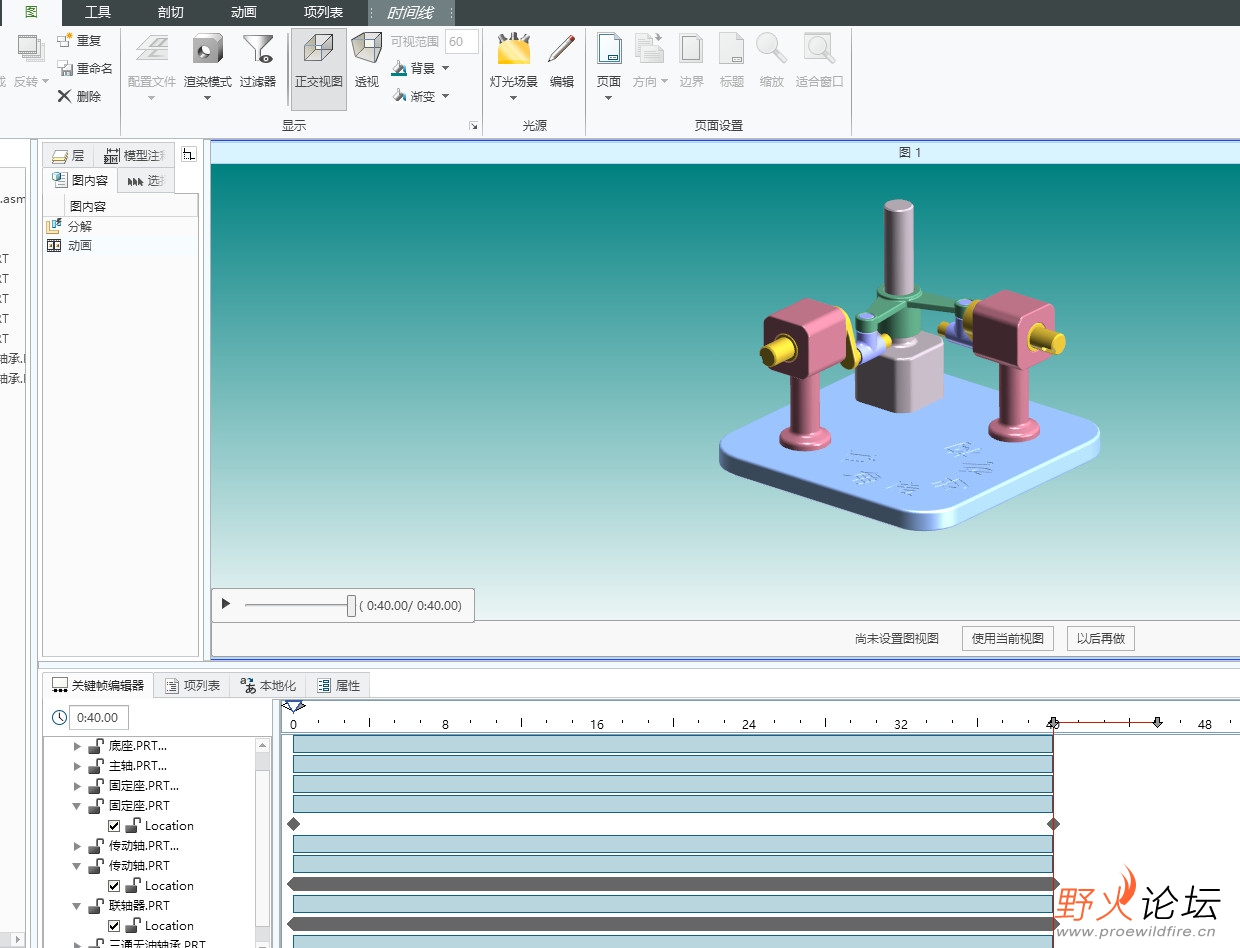Click the 重命名 (rename) icon
The height and width of the screenshot is (948, 1240).
click(65, 69)
